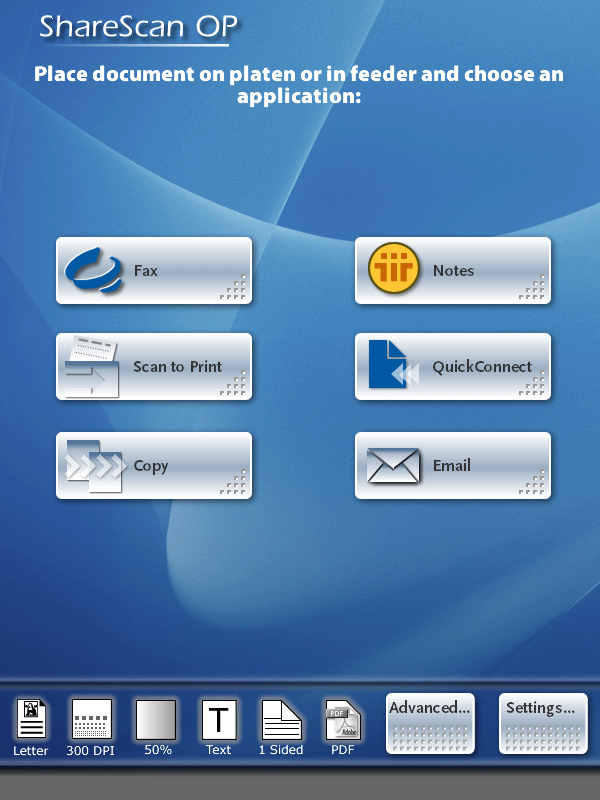Open the Settings... button
The height and width of the screenshot is (800, 600).
click(x=543, y=723)
